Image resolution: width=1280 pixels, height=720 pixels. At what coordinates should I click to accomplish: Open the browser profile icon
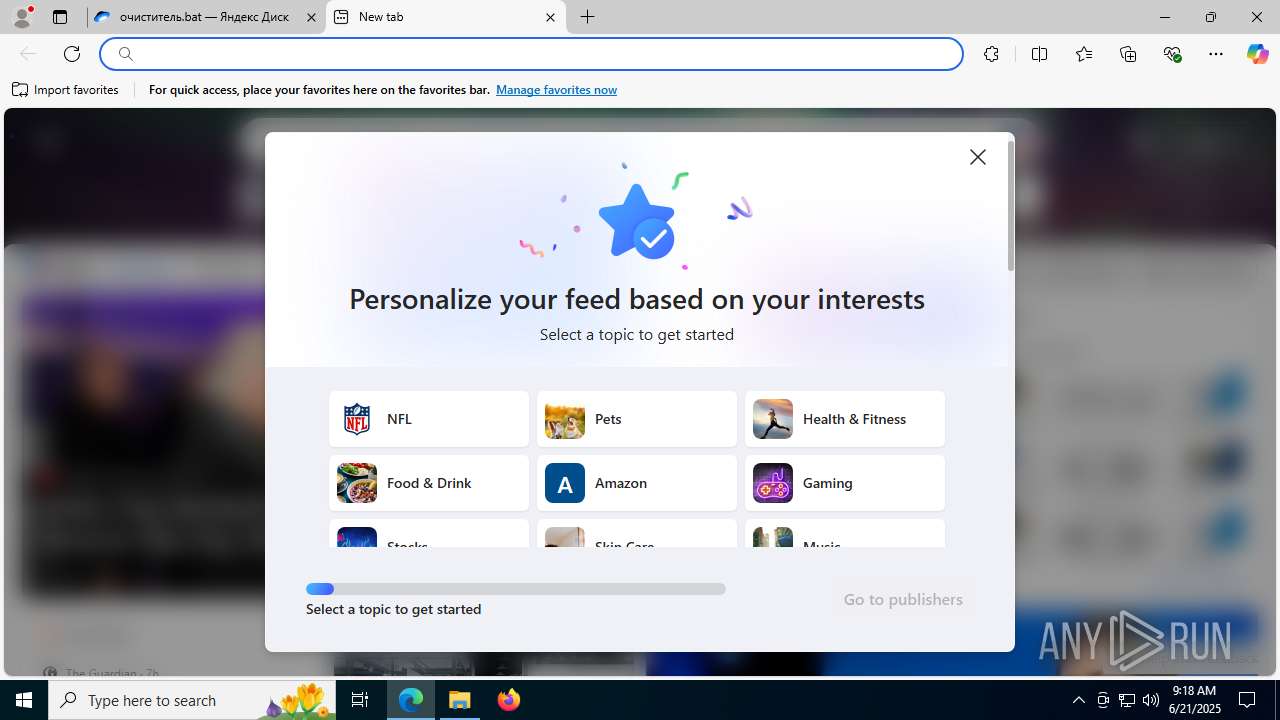(x=22, y=17)
